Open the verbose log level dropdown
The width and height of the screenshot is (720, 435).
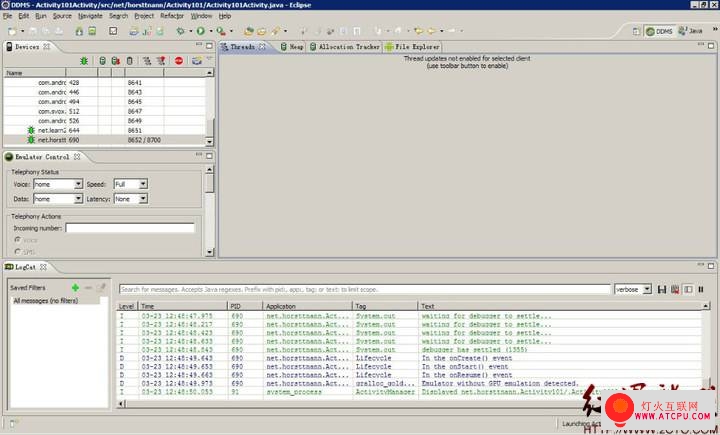click(x=647, y=289)
